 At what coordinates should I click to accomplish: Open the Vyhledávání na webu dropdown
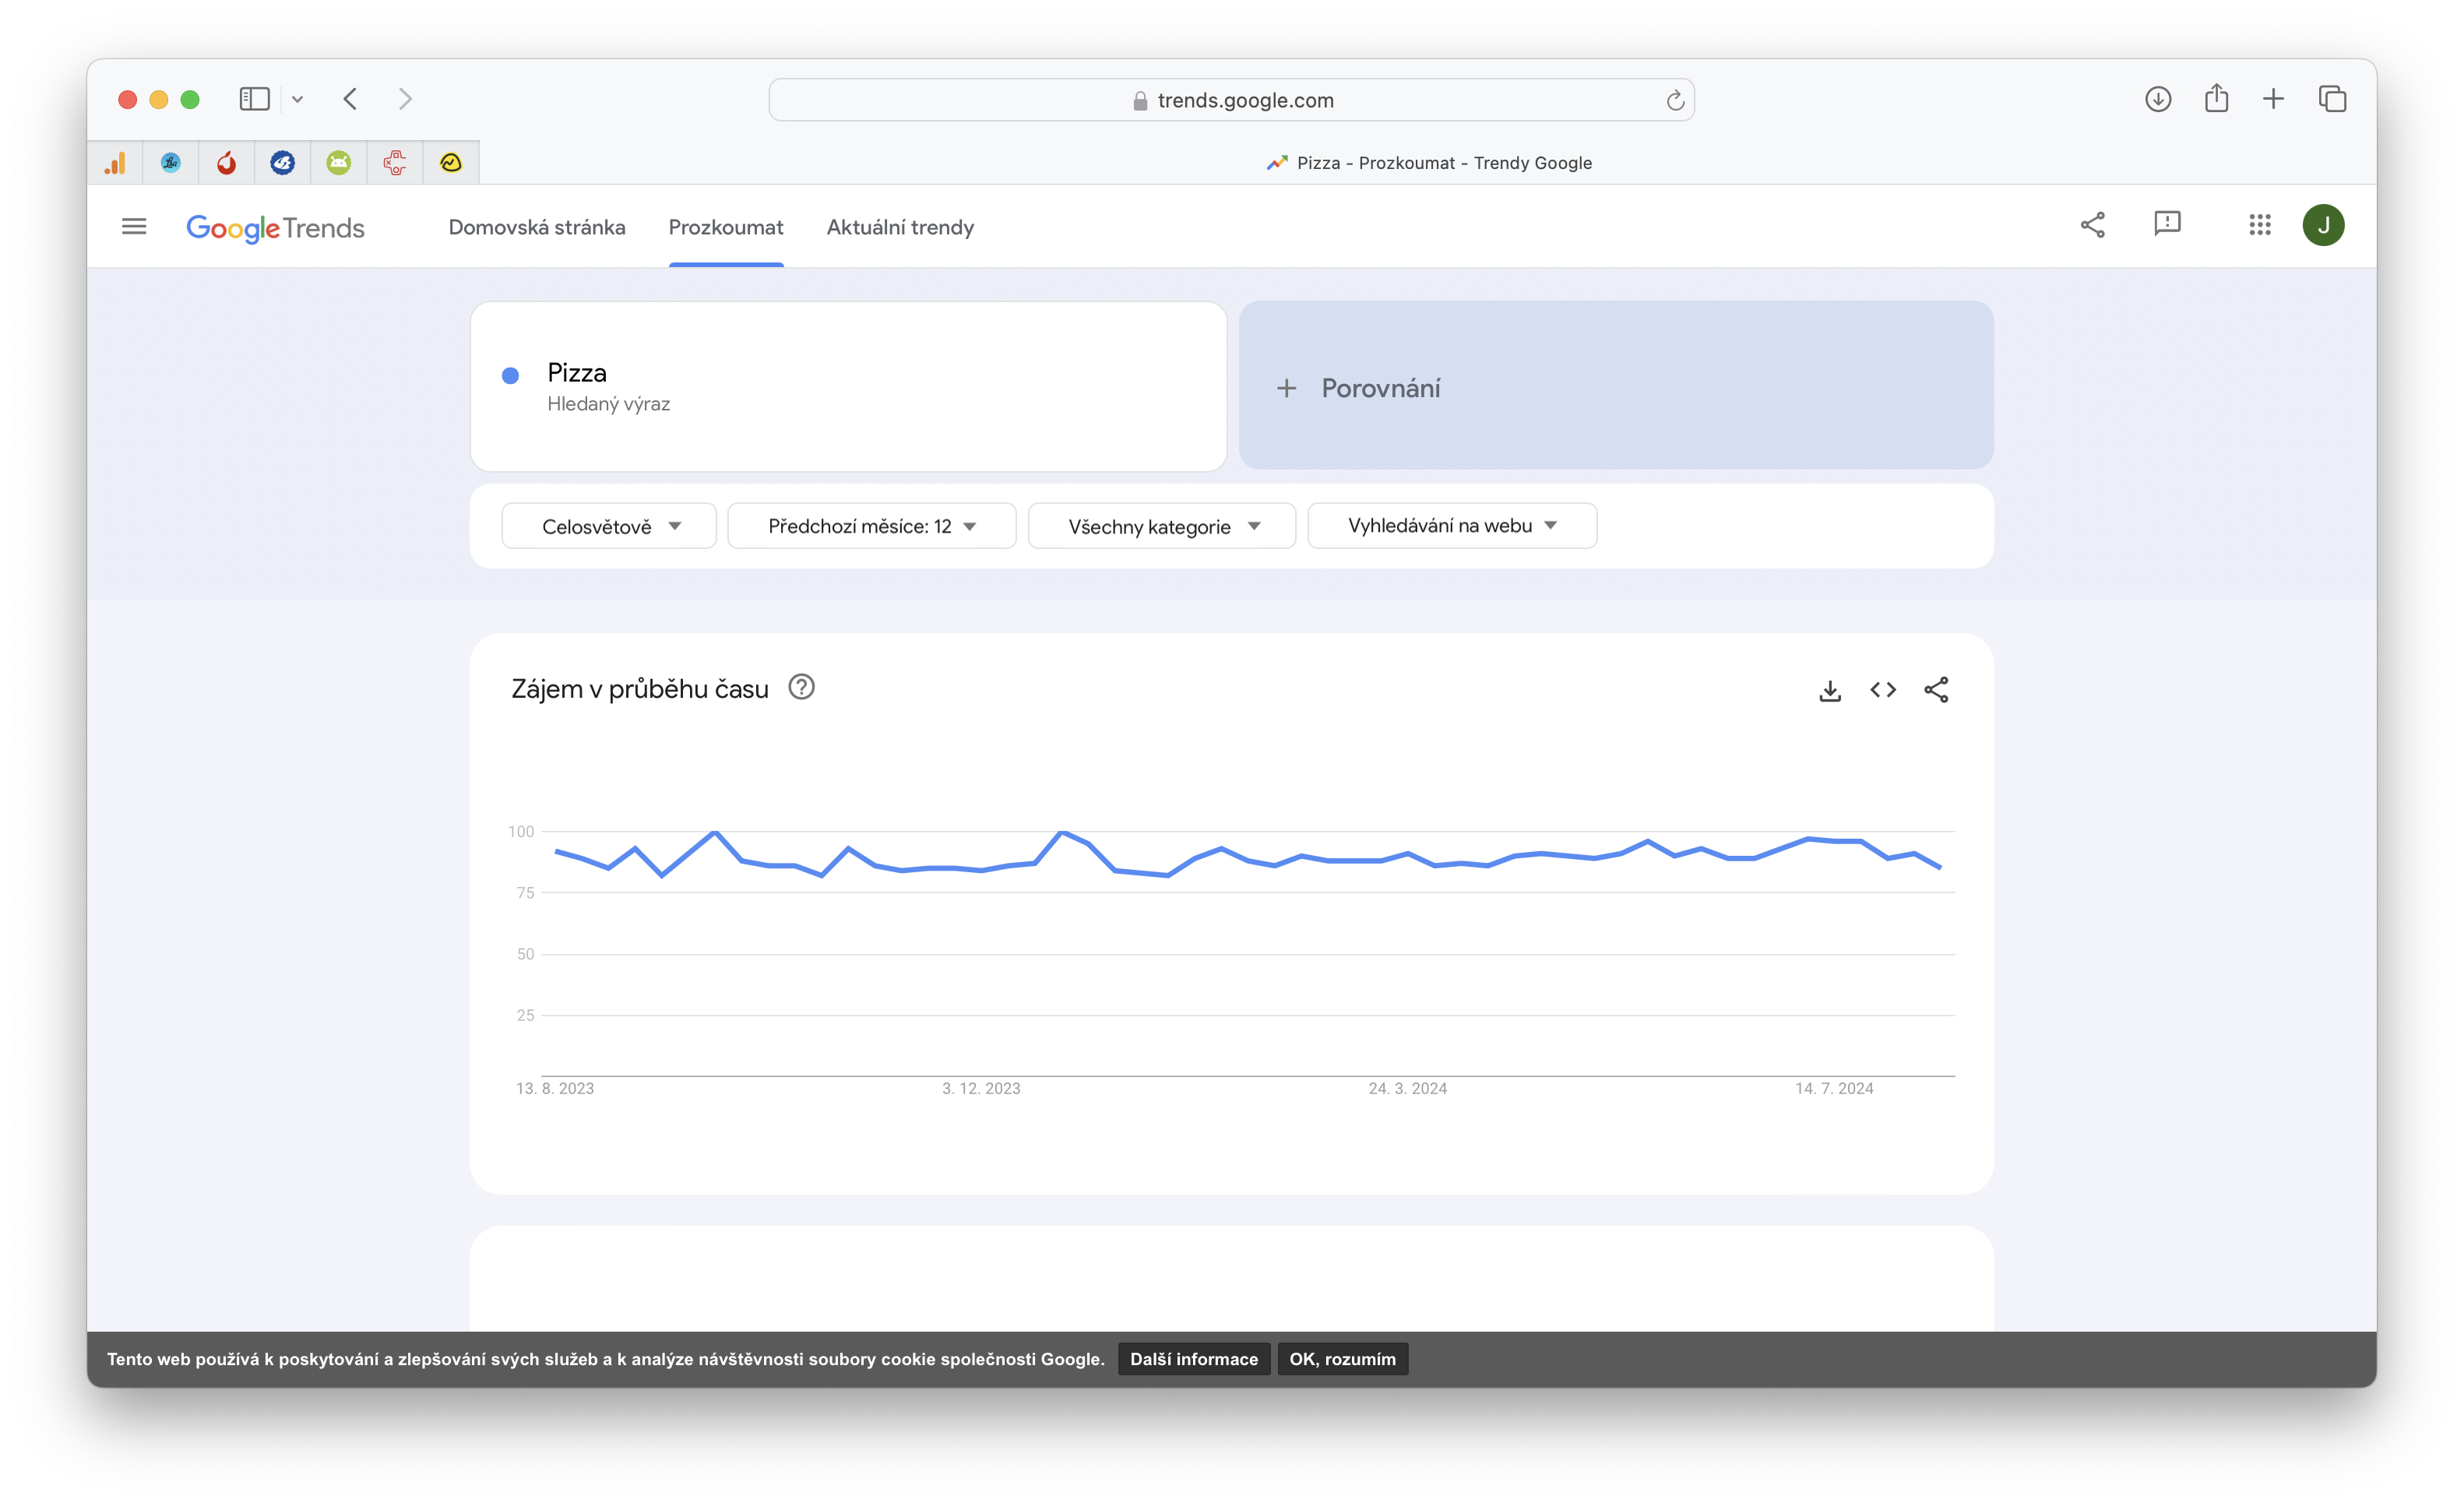click(x=1451, y=525)
